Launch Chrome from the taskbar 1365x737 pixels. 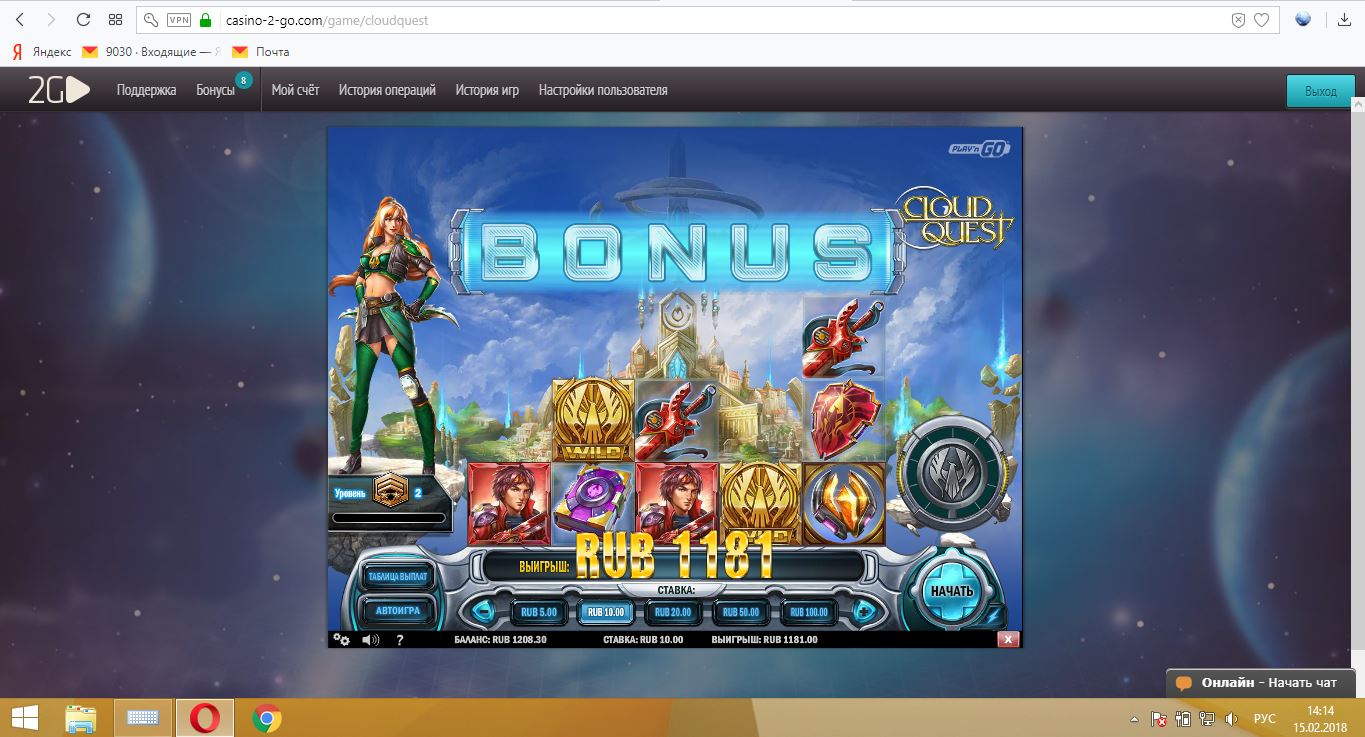tap(266, 718)
